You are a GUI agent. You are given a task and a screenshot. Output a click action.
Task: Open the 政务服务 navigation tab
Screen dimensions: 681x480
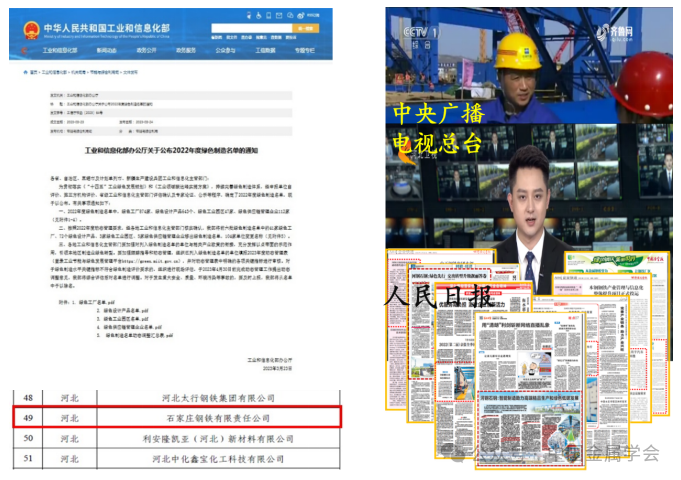[x=186, y=50]
